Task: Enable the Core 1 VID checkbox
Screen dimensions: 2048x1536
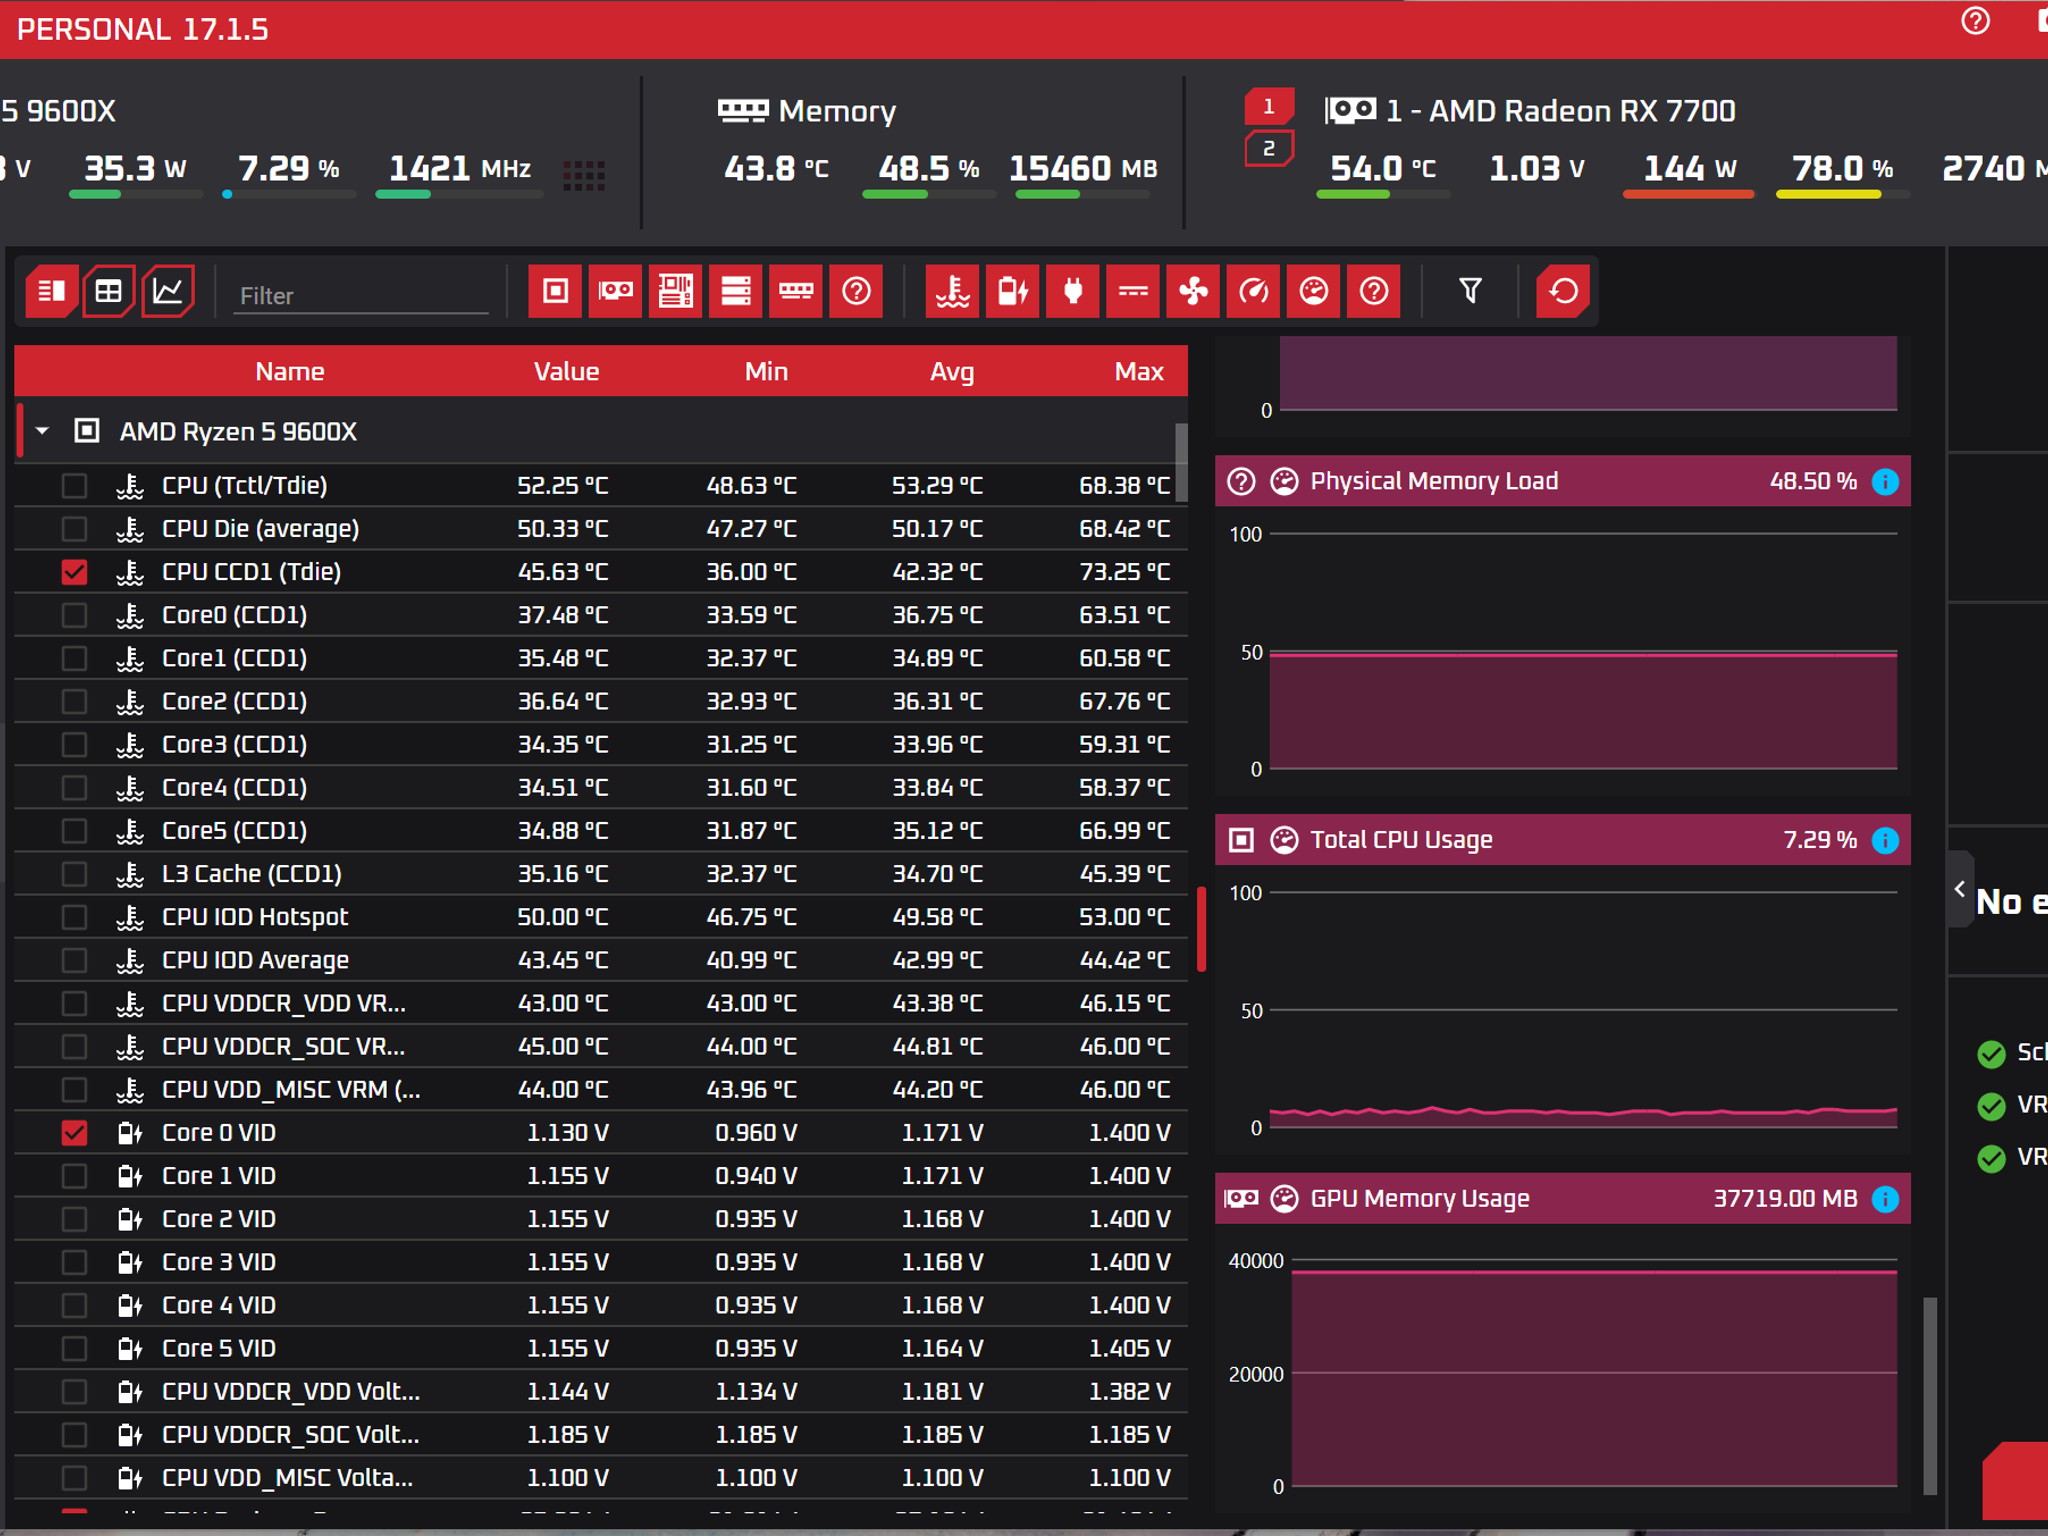Action: 74,1176
